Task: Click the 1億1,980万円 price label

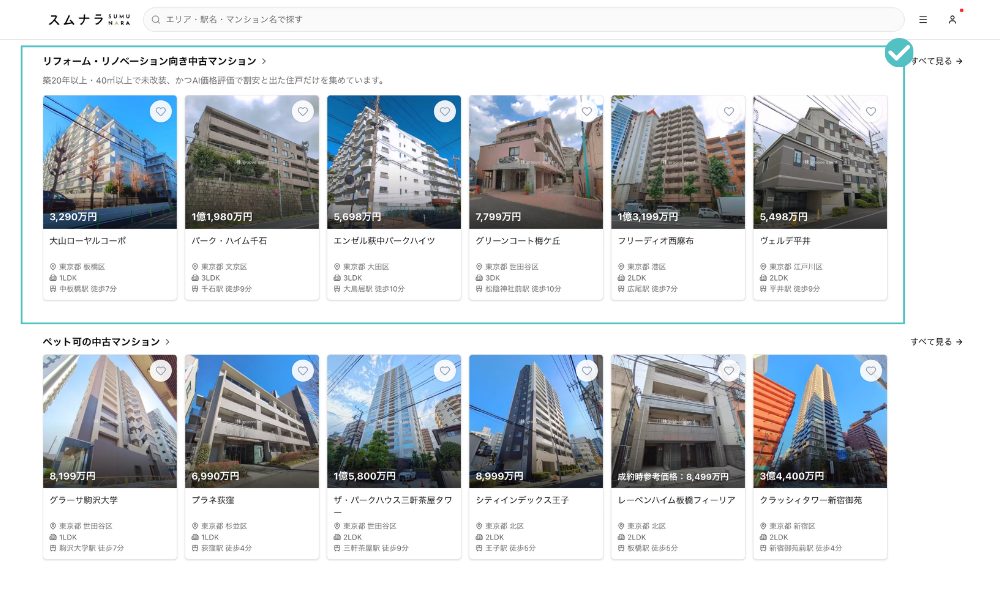Action: tap(222, 217)
